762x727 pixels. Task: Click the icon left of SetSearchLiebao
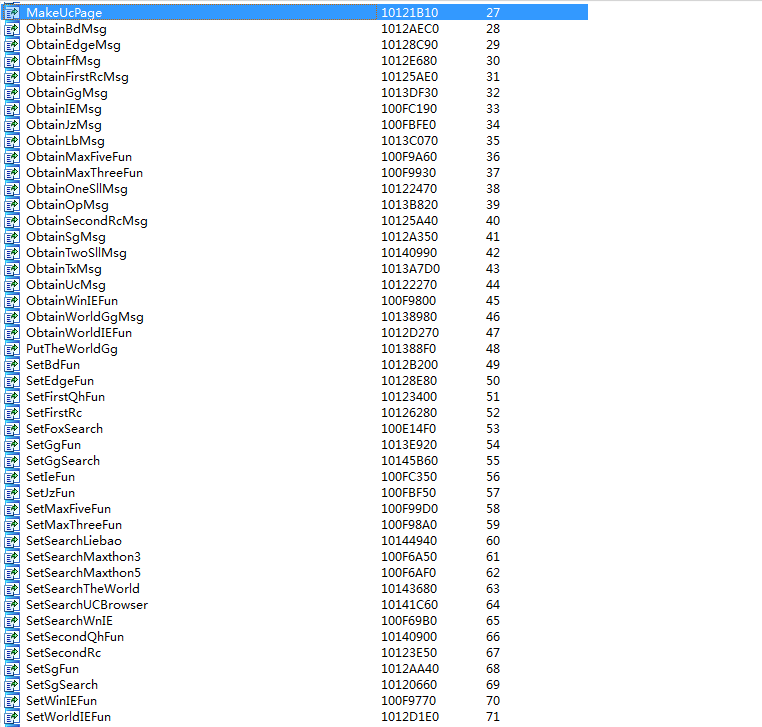[12, 541]
